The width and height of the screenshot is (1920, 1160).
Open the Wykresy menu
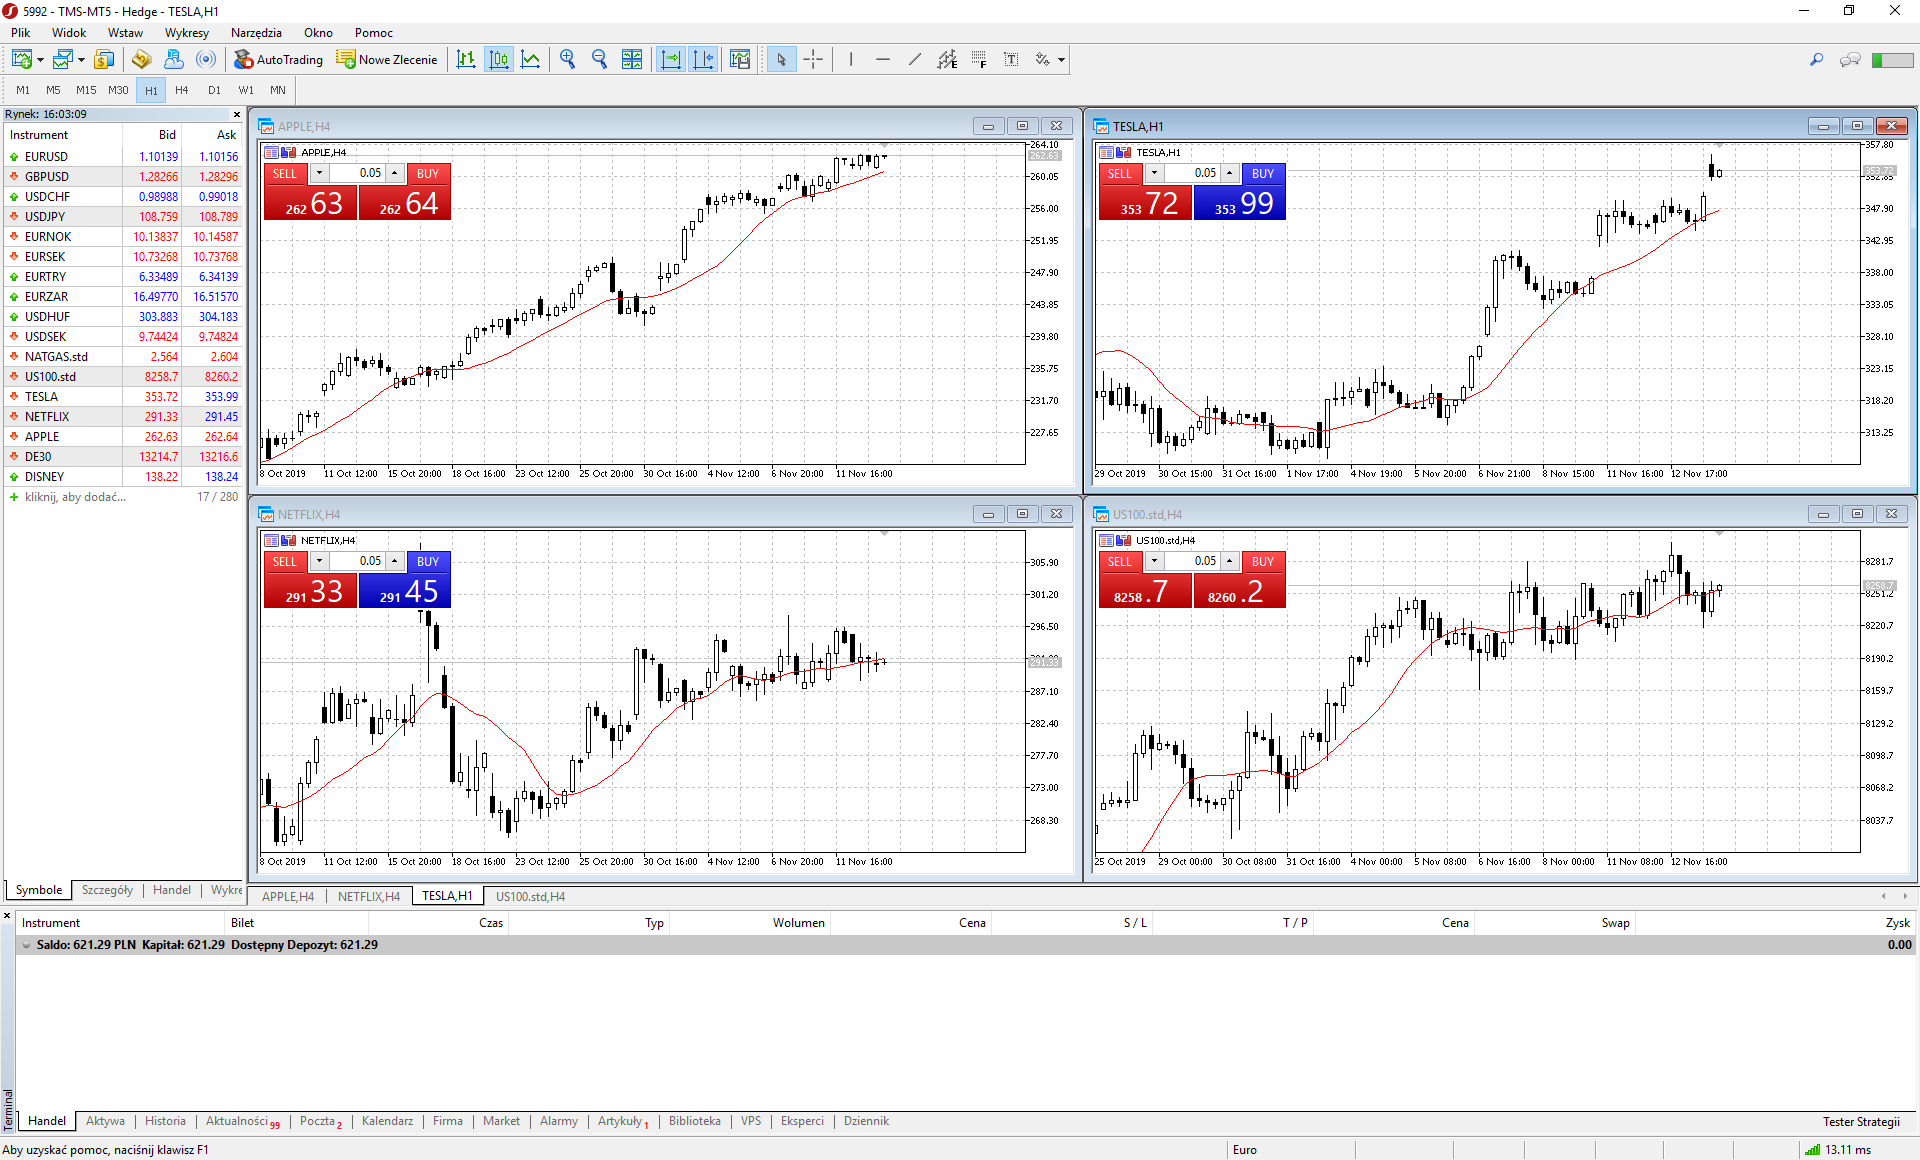coord(187,33)
